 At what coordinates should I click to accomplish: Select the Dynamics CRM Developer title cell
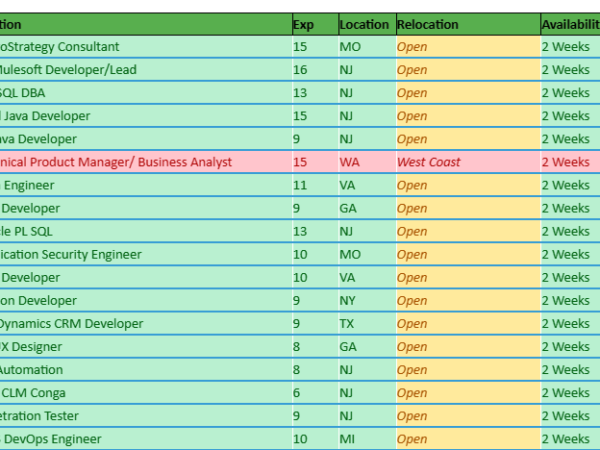pyautogui.click(x=146, y=324)
